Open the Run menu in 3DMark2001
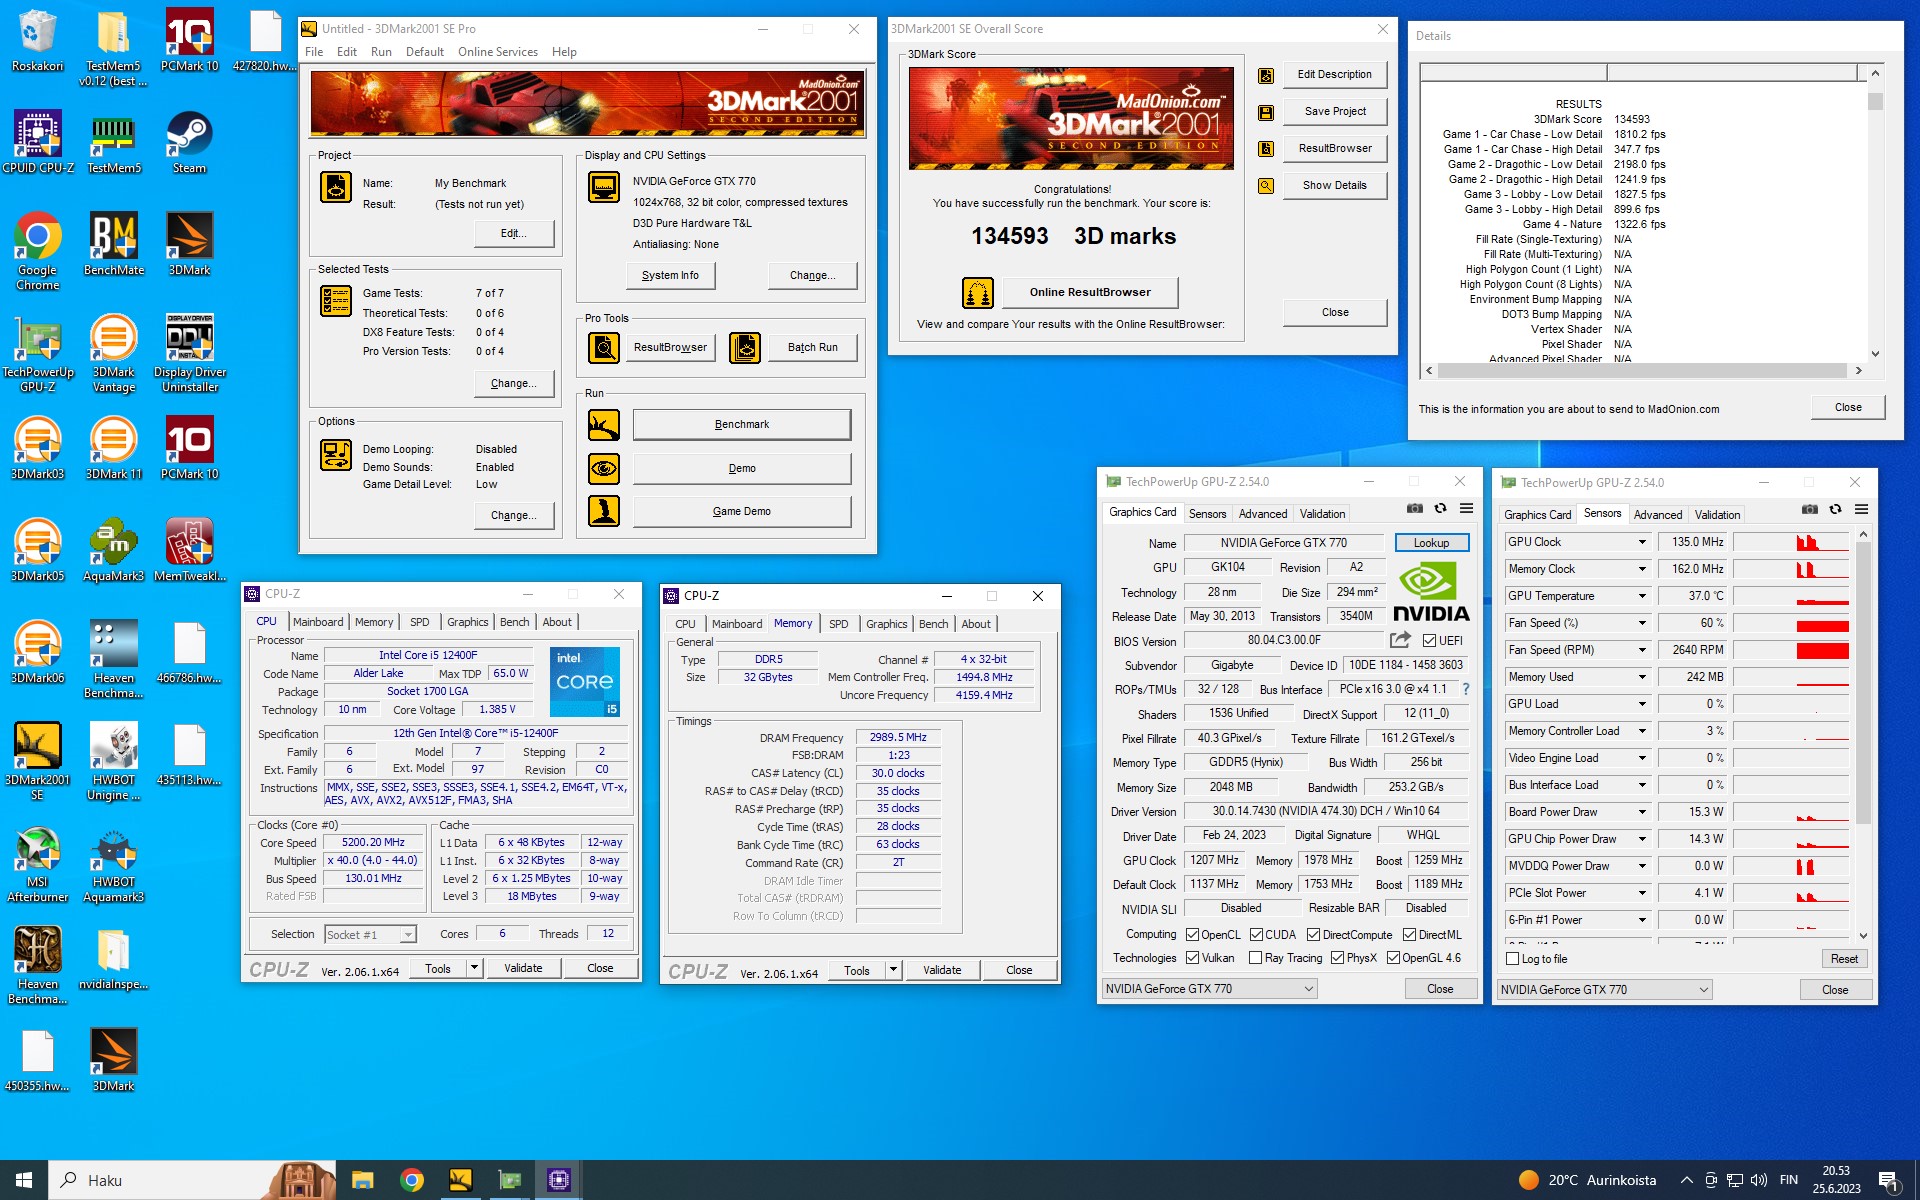The image size is (1920, 1200). (381, 52)
